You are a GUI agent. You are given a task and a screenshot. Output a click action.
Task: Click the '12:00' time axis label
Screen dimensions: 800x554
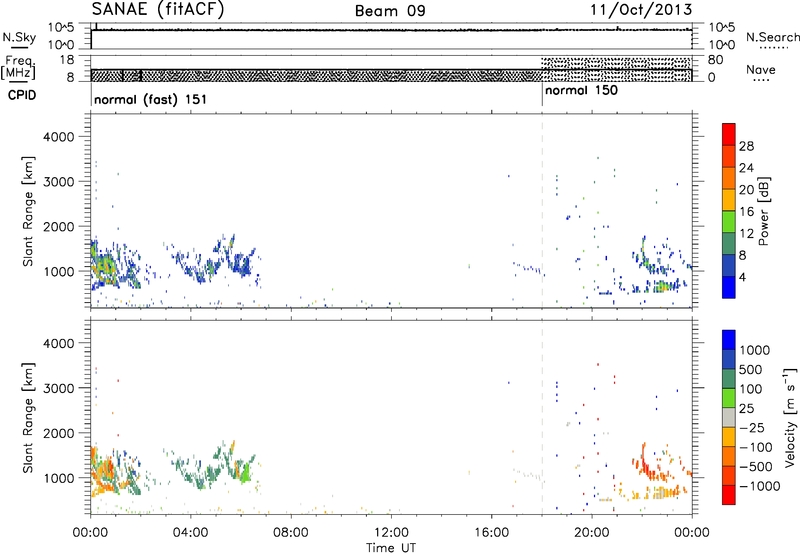click(x=391, y=533)
